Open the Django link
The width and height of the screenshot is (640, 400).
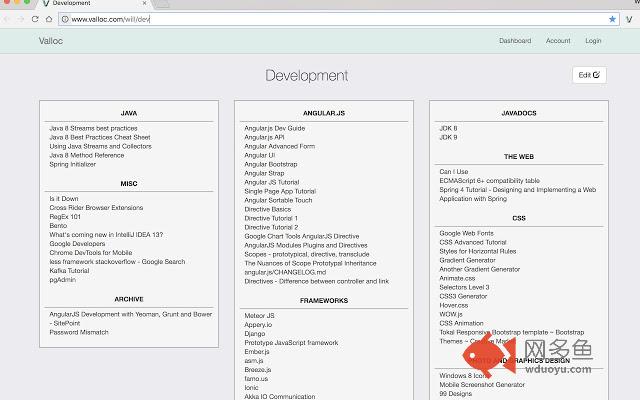tap(255, 333)
